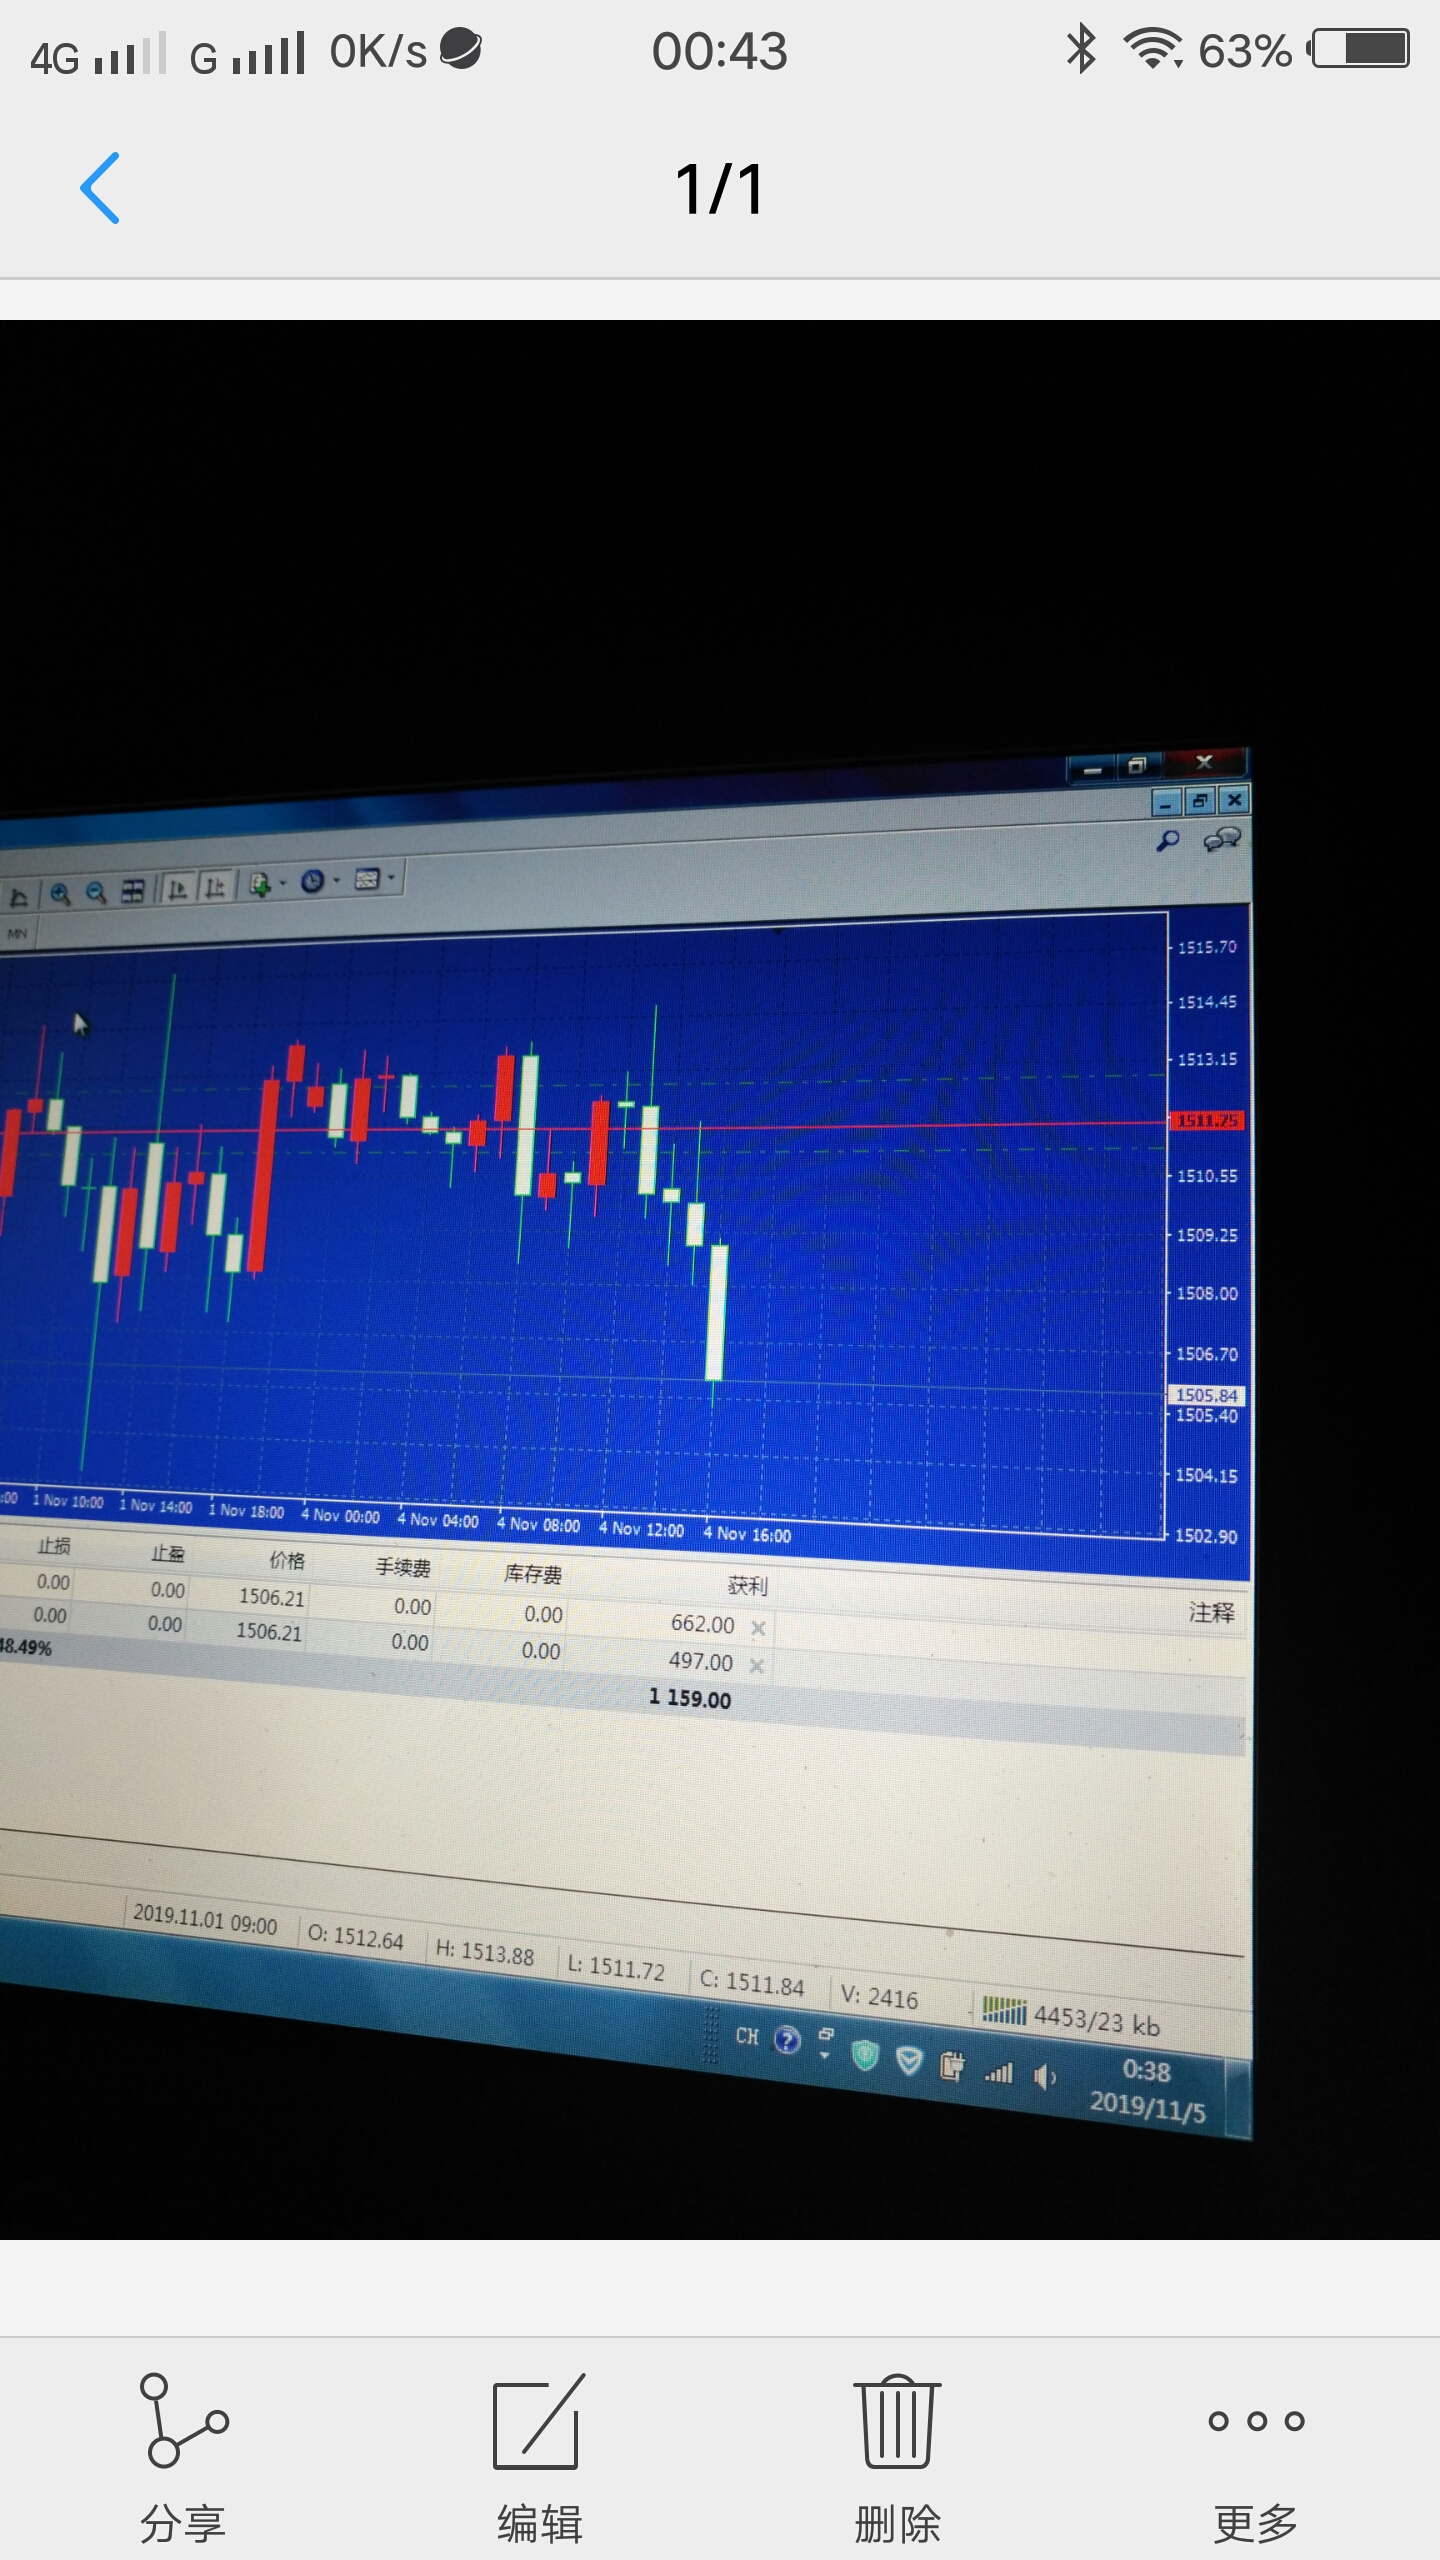Click the O: 1512.64 status entry

pyautogui.click(x=355, y=1937)
